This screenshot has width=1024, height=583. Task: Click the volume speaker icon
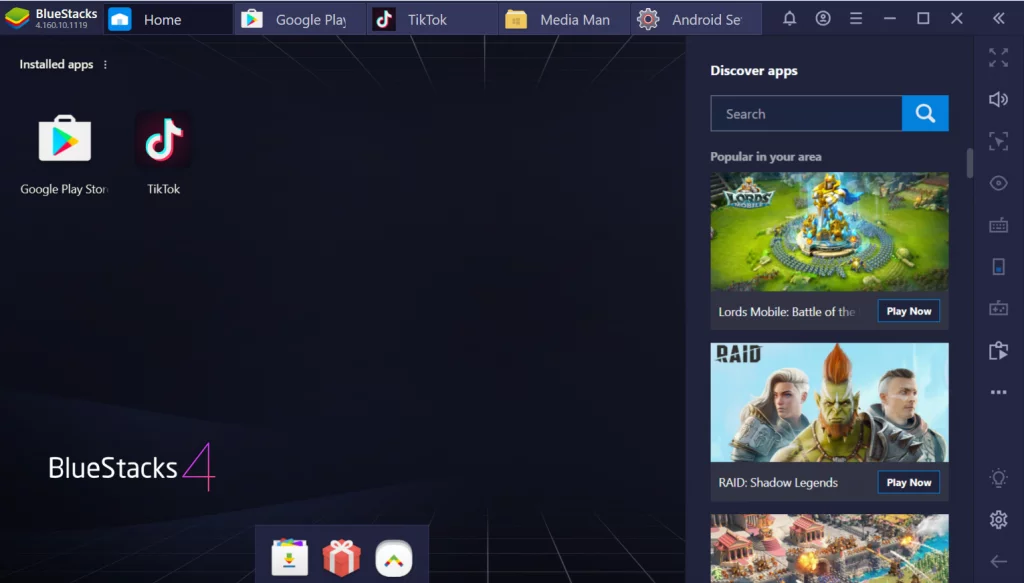coord(999,99)
